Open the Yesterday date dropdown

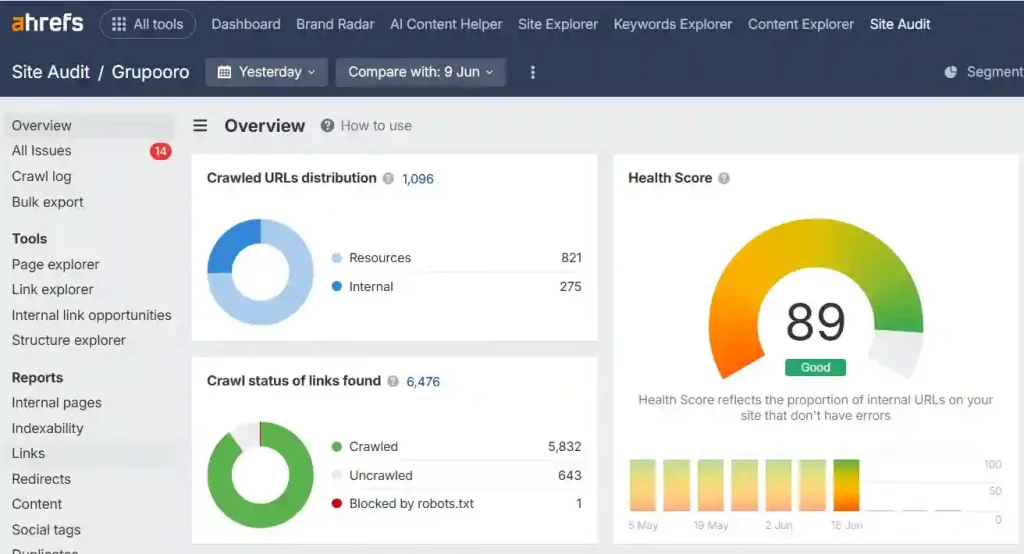266,72
